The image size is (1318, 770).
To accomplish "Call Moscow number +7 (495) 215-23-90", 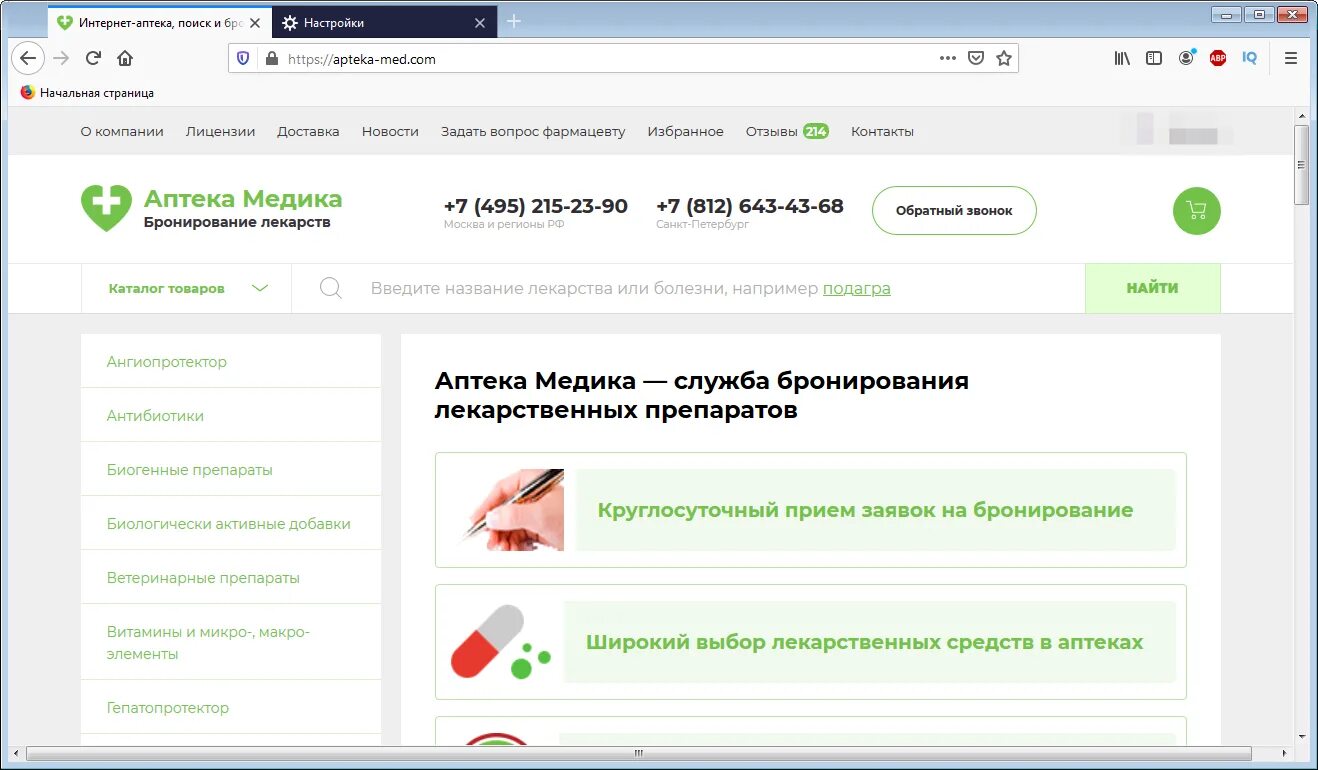I will click(536, 206).
